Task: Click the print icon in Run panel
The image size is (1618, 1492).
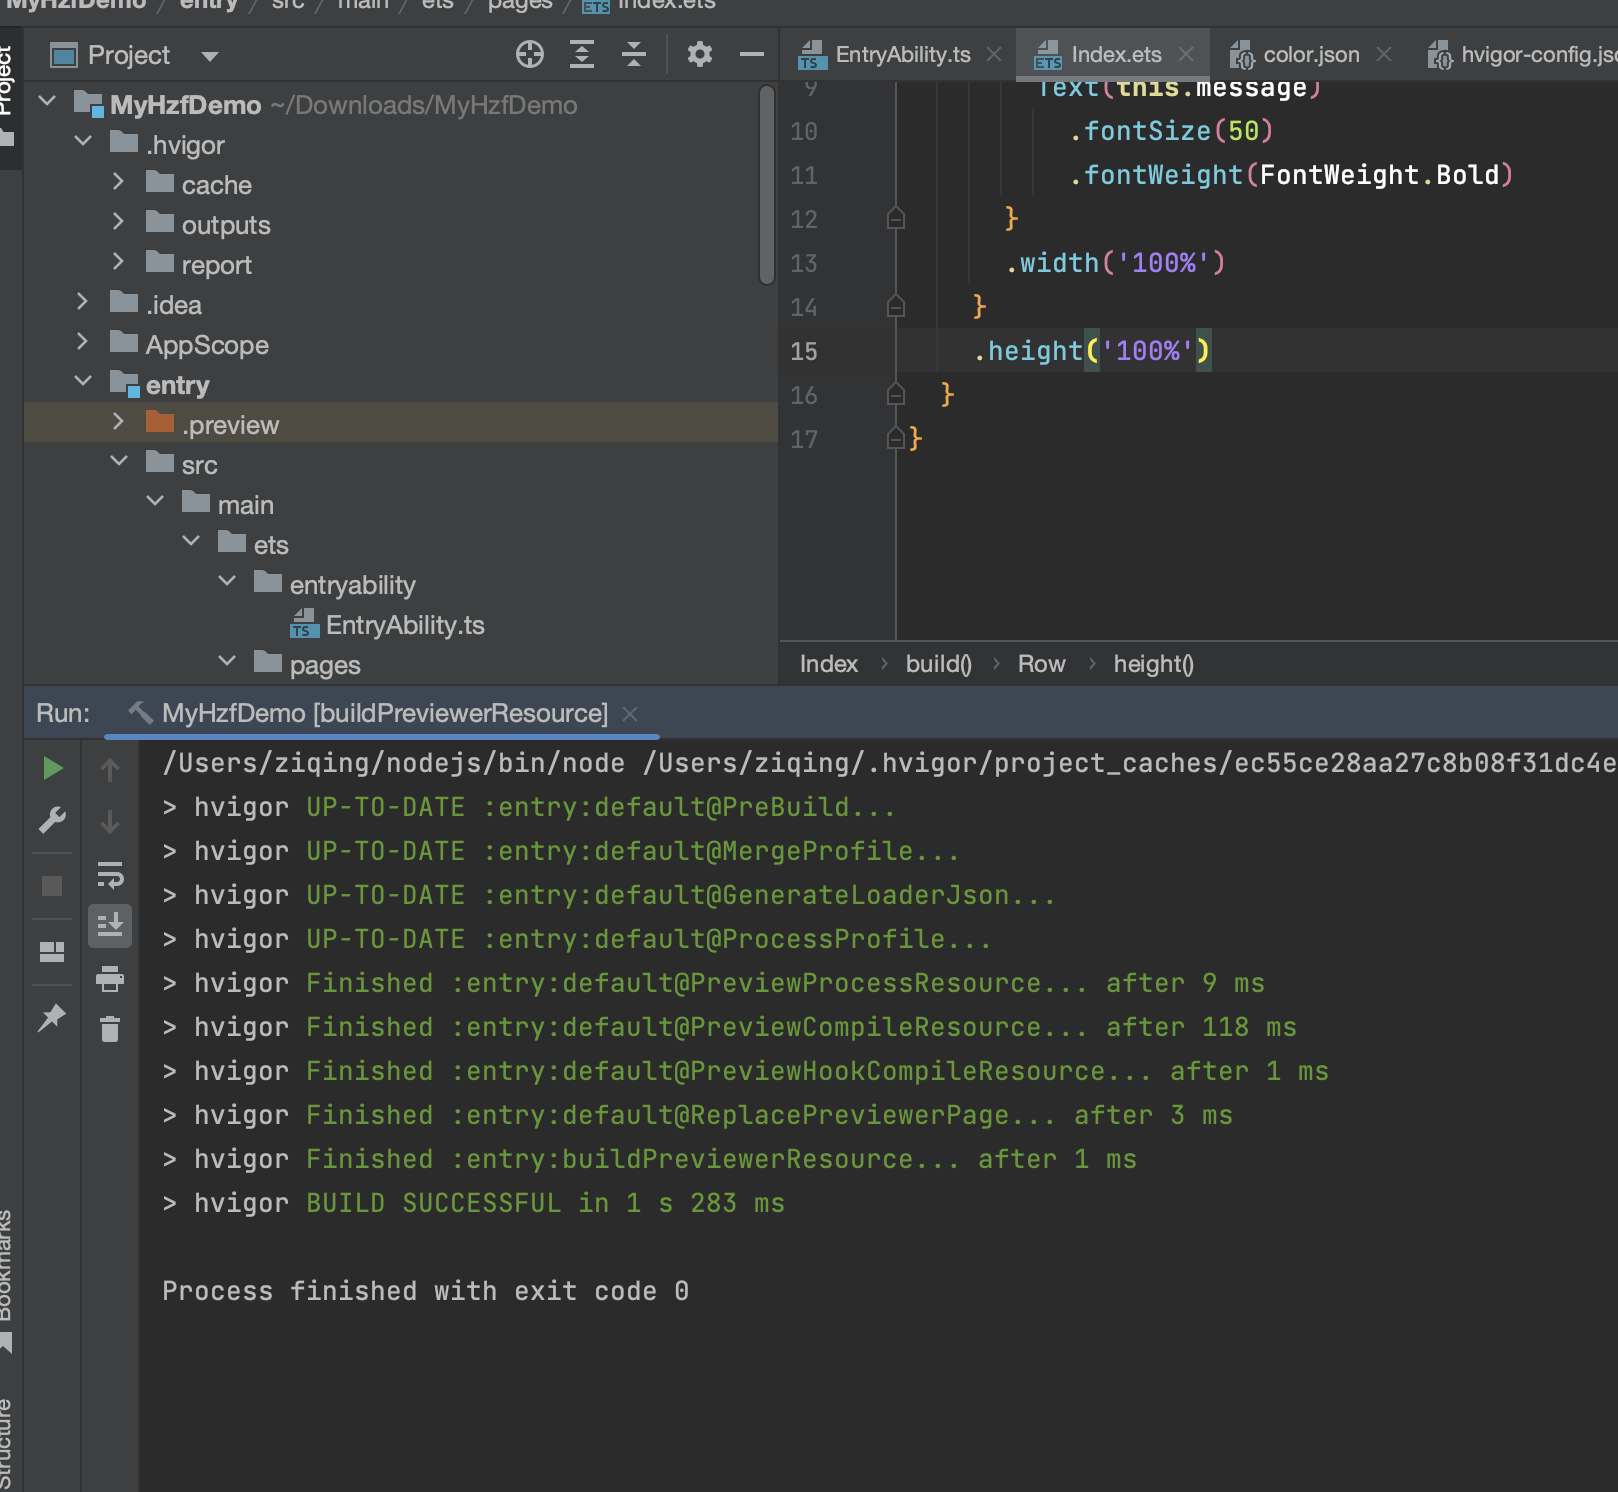Action: 110,979
